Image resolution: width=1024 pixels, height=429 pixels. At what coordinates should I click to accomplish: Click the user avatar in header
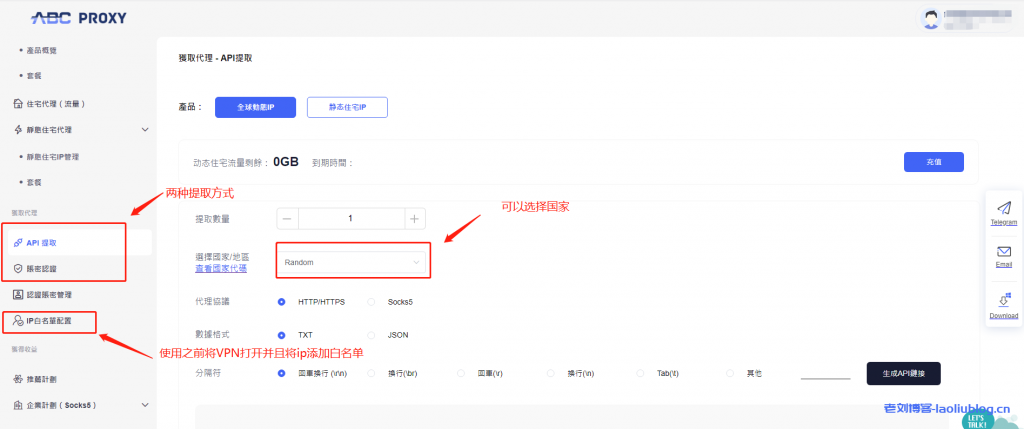tap(930, 17)
